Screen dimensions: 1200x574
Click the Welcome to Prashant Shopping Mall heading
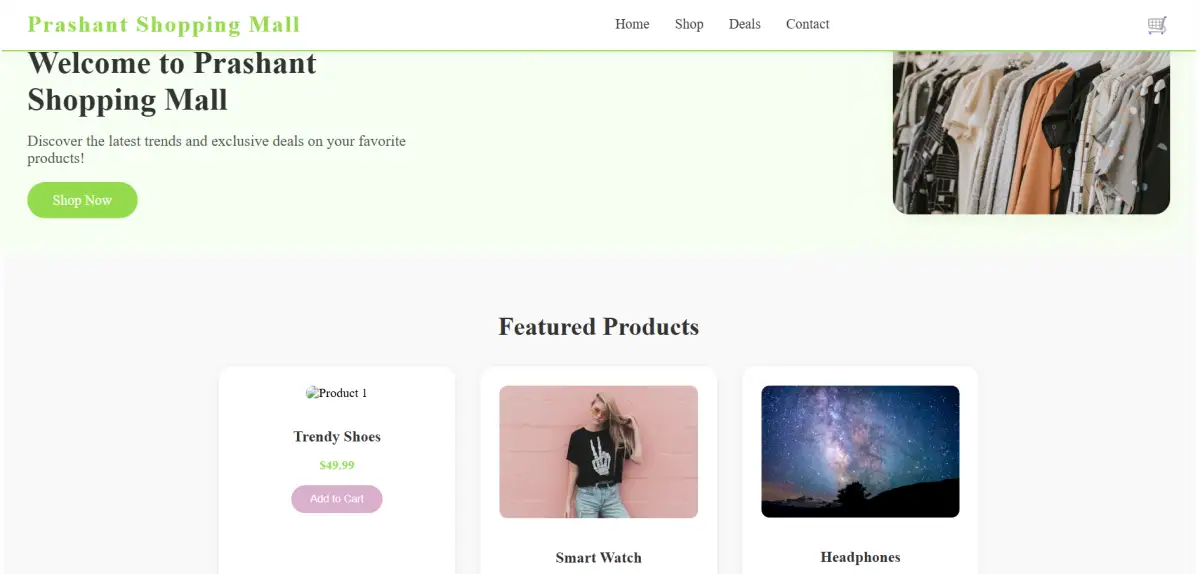pyautogui.click(x=172, y=82)
